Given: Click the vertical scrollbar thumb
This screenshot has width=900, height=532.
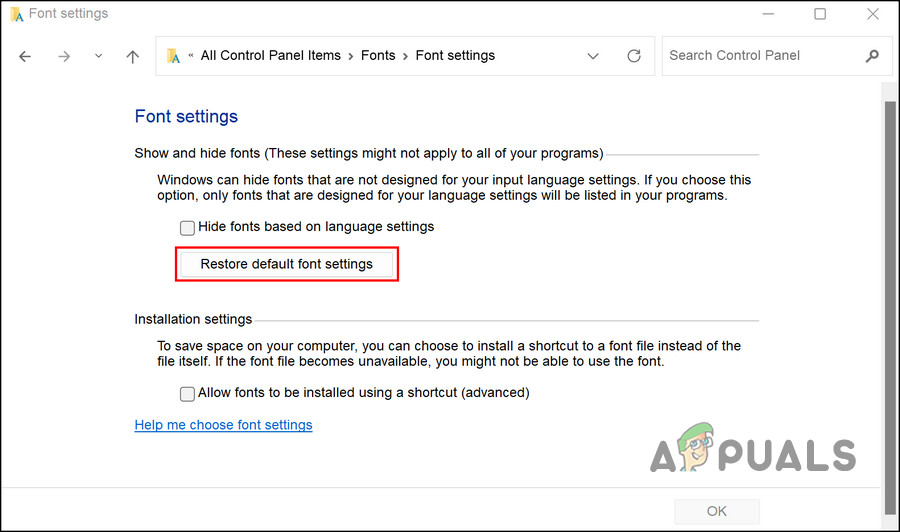Looking at the screenshot, I should [890, 307].
